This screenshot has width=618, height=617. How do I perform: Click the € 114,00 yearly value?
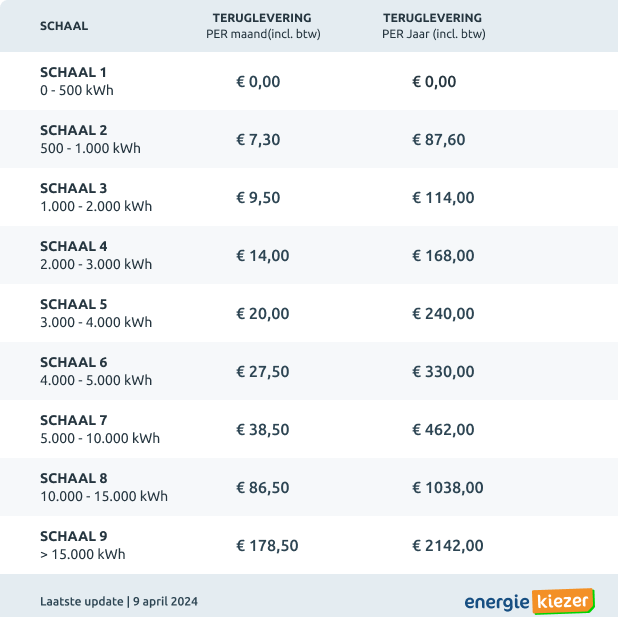pos(443,198)
